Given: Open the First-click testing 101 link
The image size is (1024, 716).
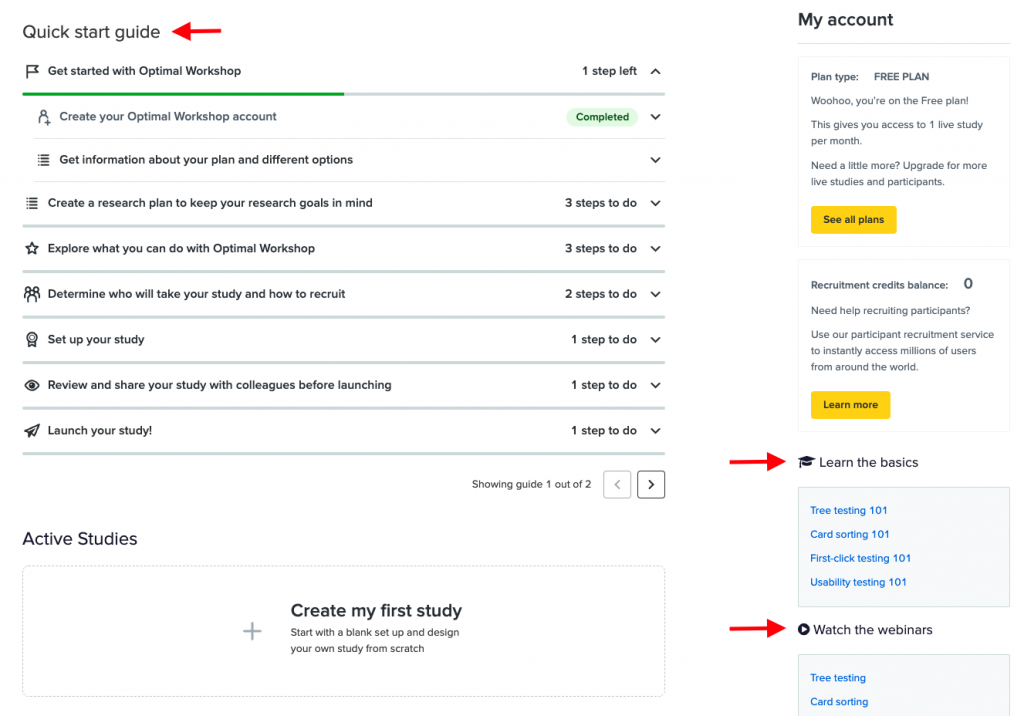Looking at the screenshot, I should click(860, 559).
